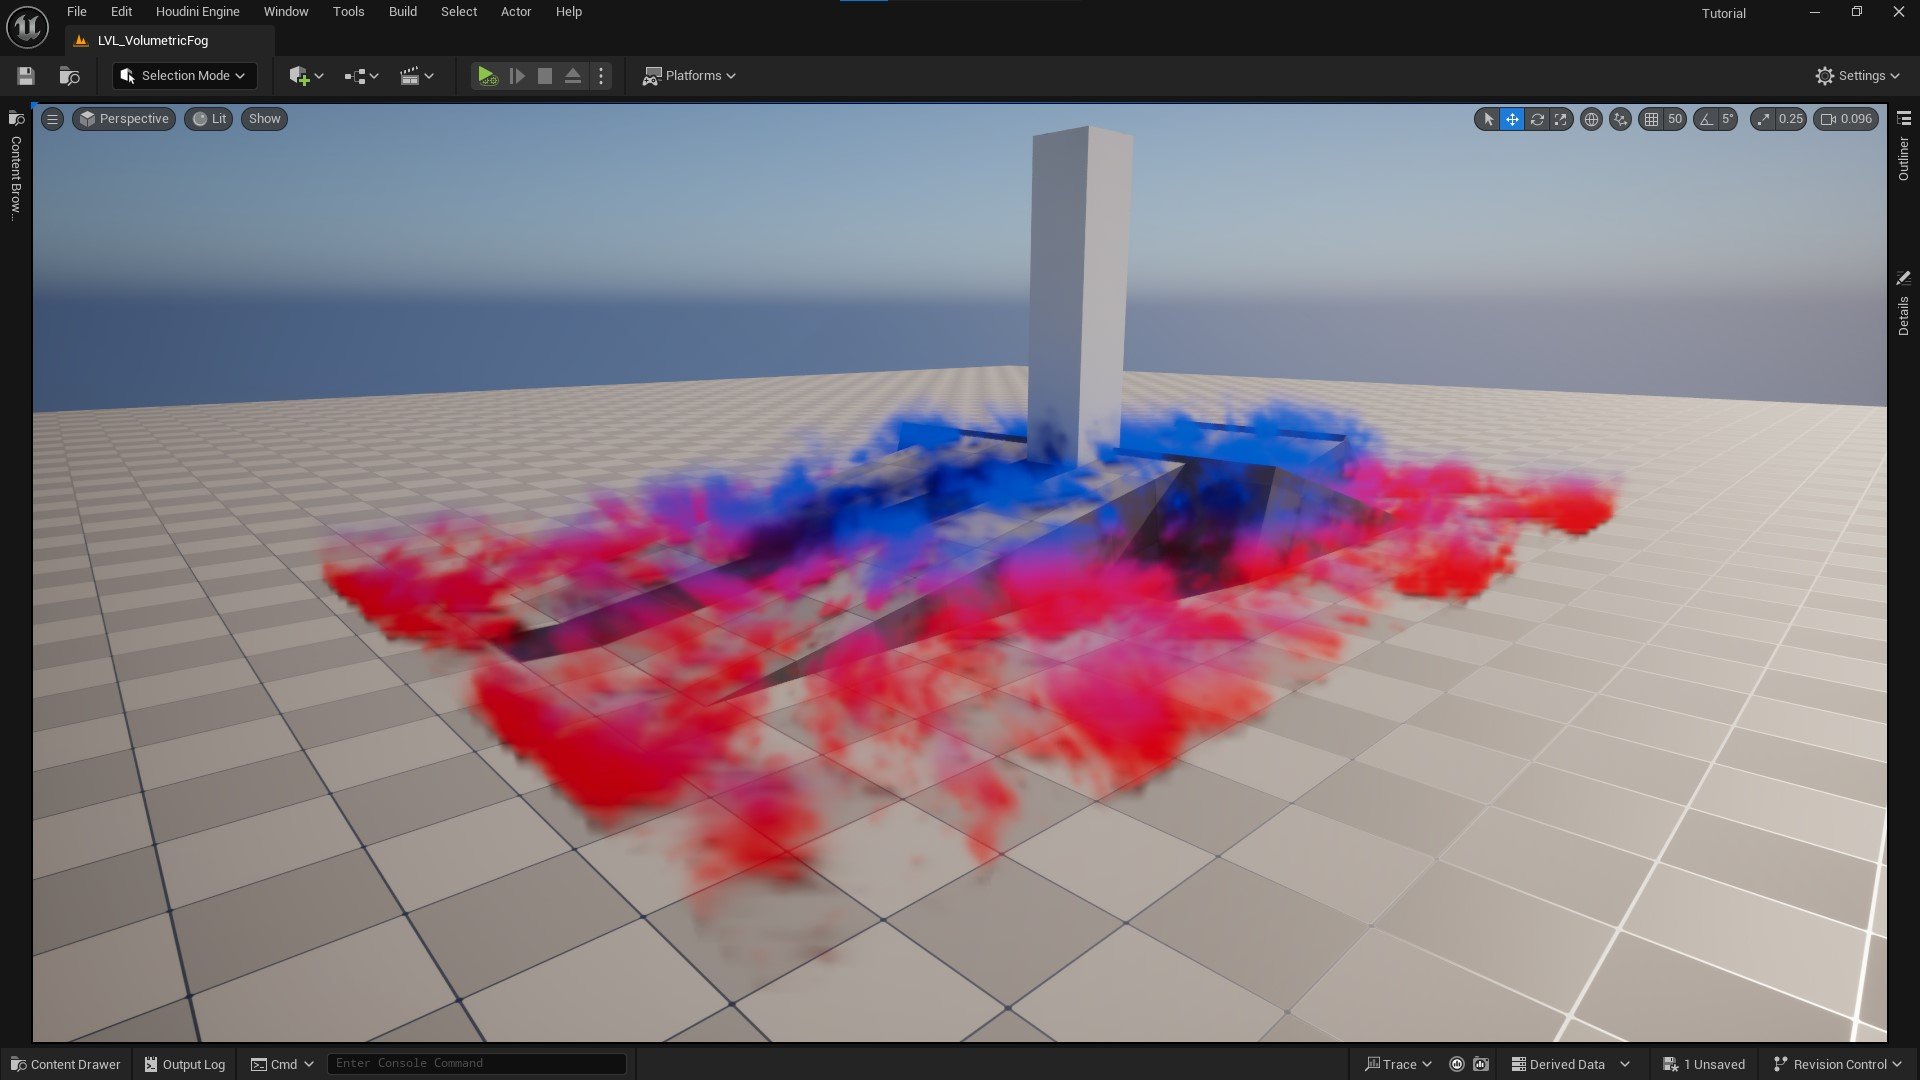
Task: Click the Eject button in toolbar
Action: (x=573, y=76)
